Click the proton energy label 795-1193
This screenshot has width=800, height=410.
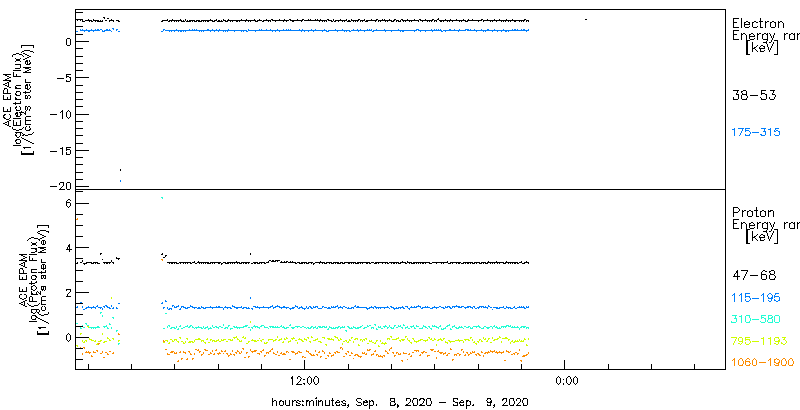pos(759,341)
